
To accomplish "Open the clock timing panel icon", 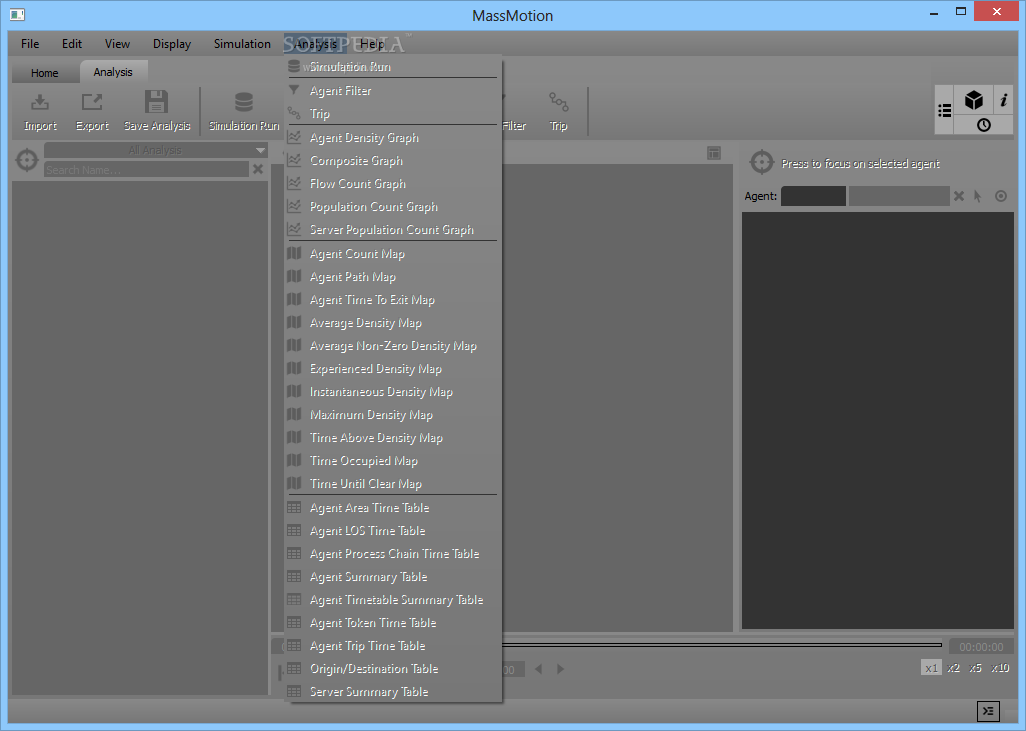I will (x=983, y=125).
